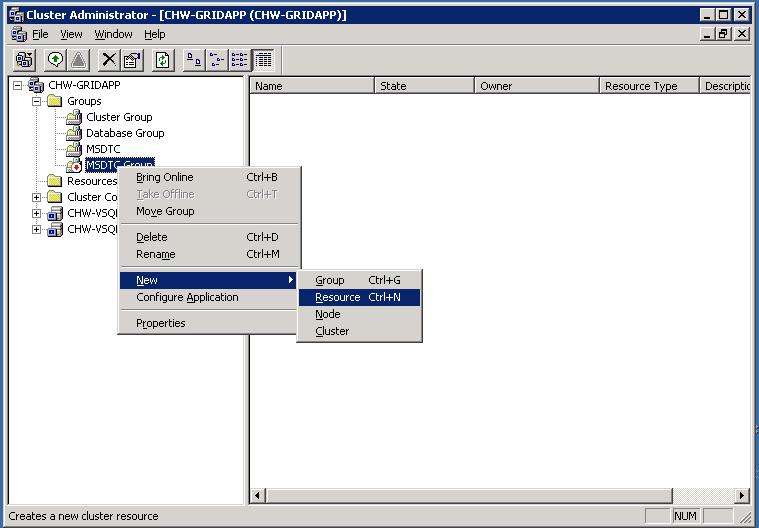
Task: Click the Cluster Configuration folder icon
Action: pos(55,197)
